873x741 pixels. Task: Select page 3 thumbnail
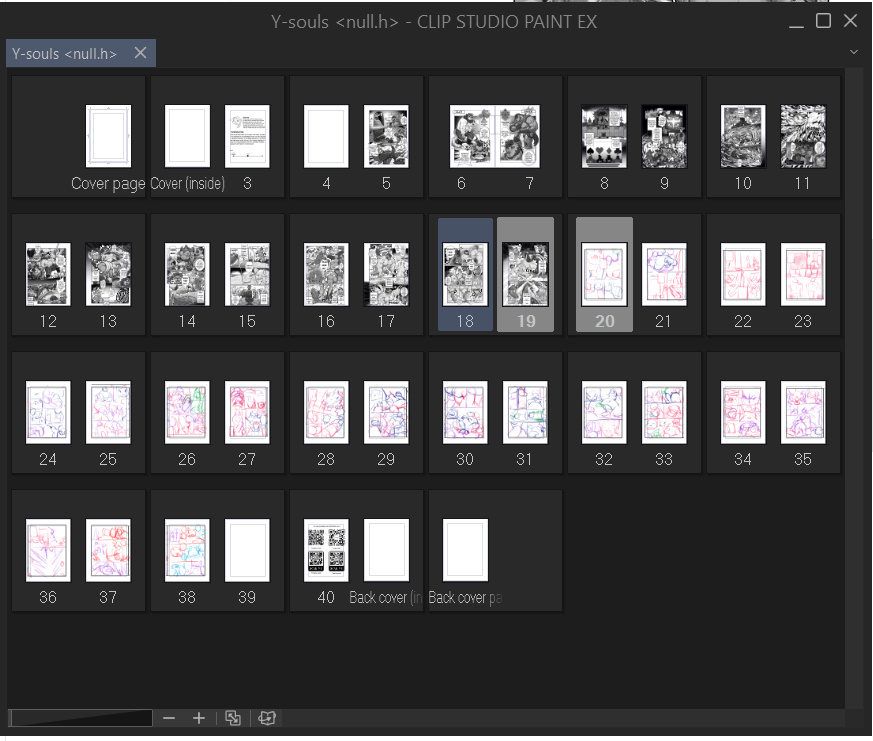pyautogui.click(x=247, y=136)
